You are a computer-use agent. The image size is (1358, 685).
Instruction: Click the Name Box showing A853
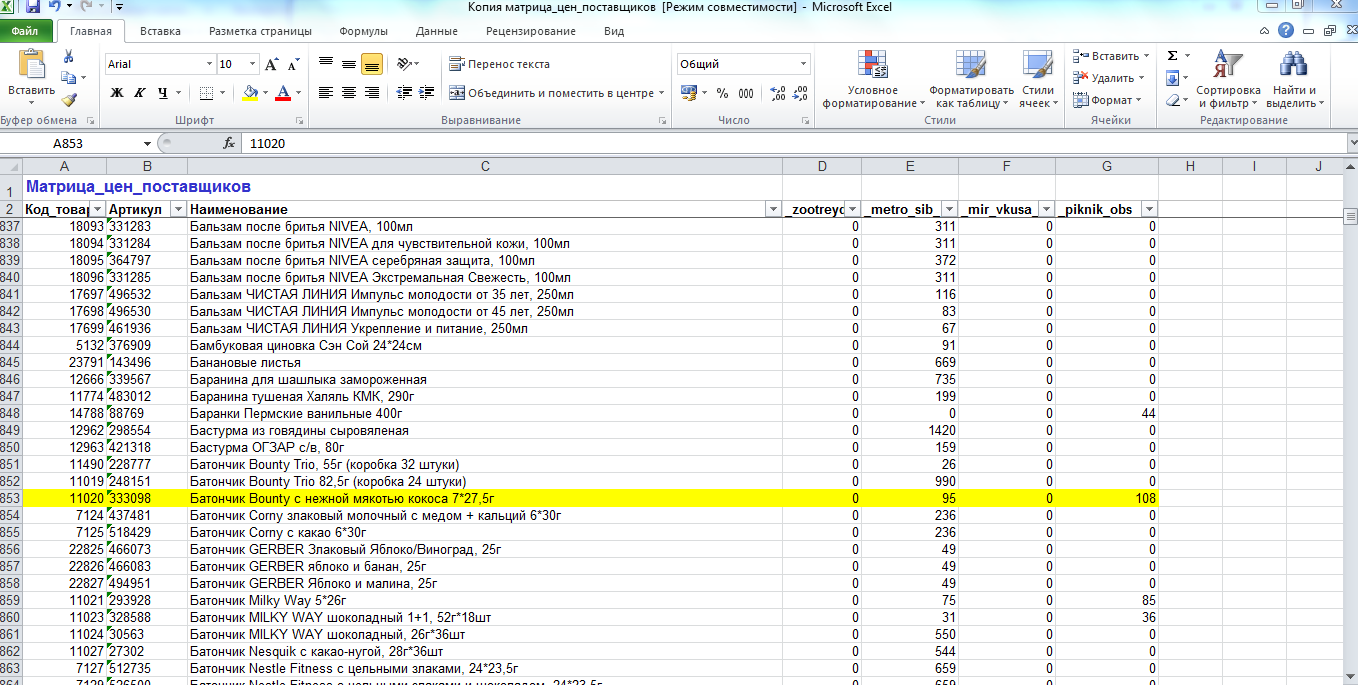coord(70,143)
